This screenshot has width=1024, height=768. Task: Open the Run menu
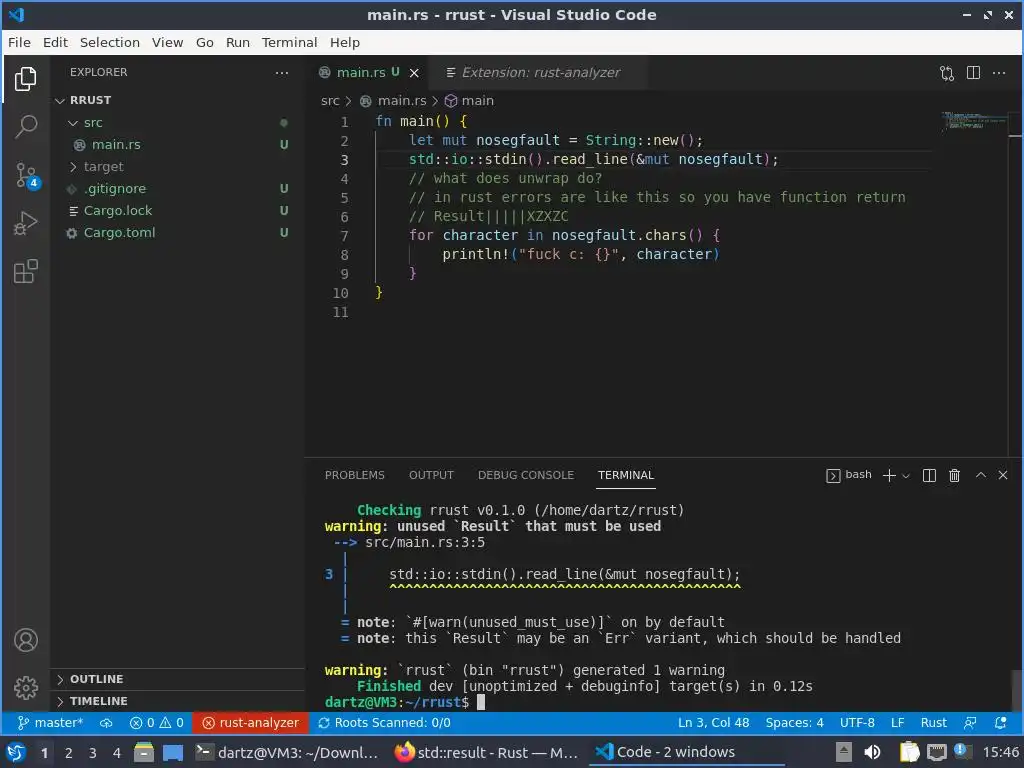point(238,42)
